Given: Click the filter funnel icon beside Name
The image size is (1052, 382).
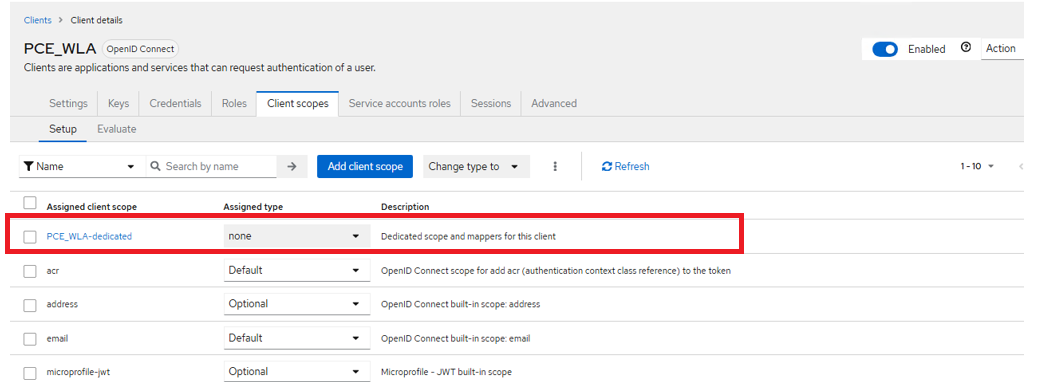Looking at the screenshot, I should pos(28,166).
